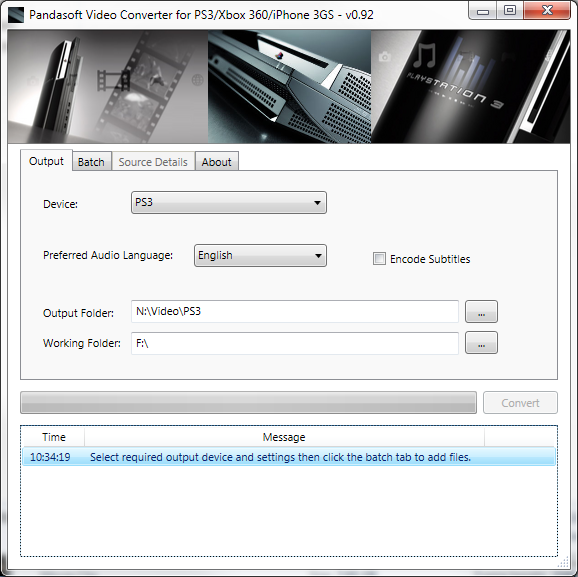Click the PlayStation 3 logo banner image
This screenshot has width=578, height=577.
tap(470, 87)
